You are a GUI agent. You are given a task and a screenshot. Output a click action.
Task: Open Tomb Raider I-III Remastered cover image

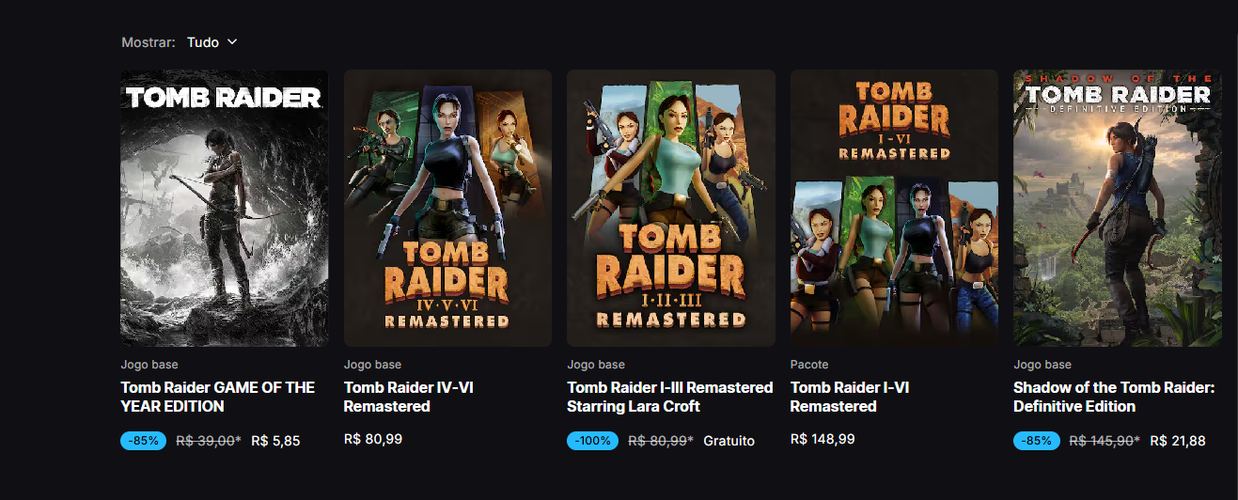pos(671,208)
